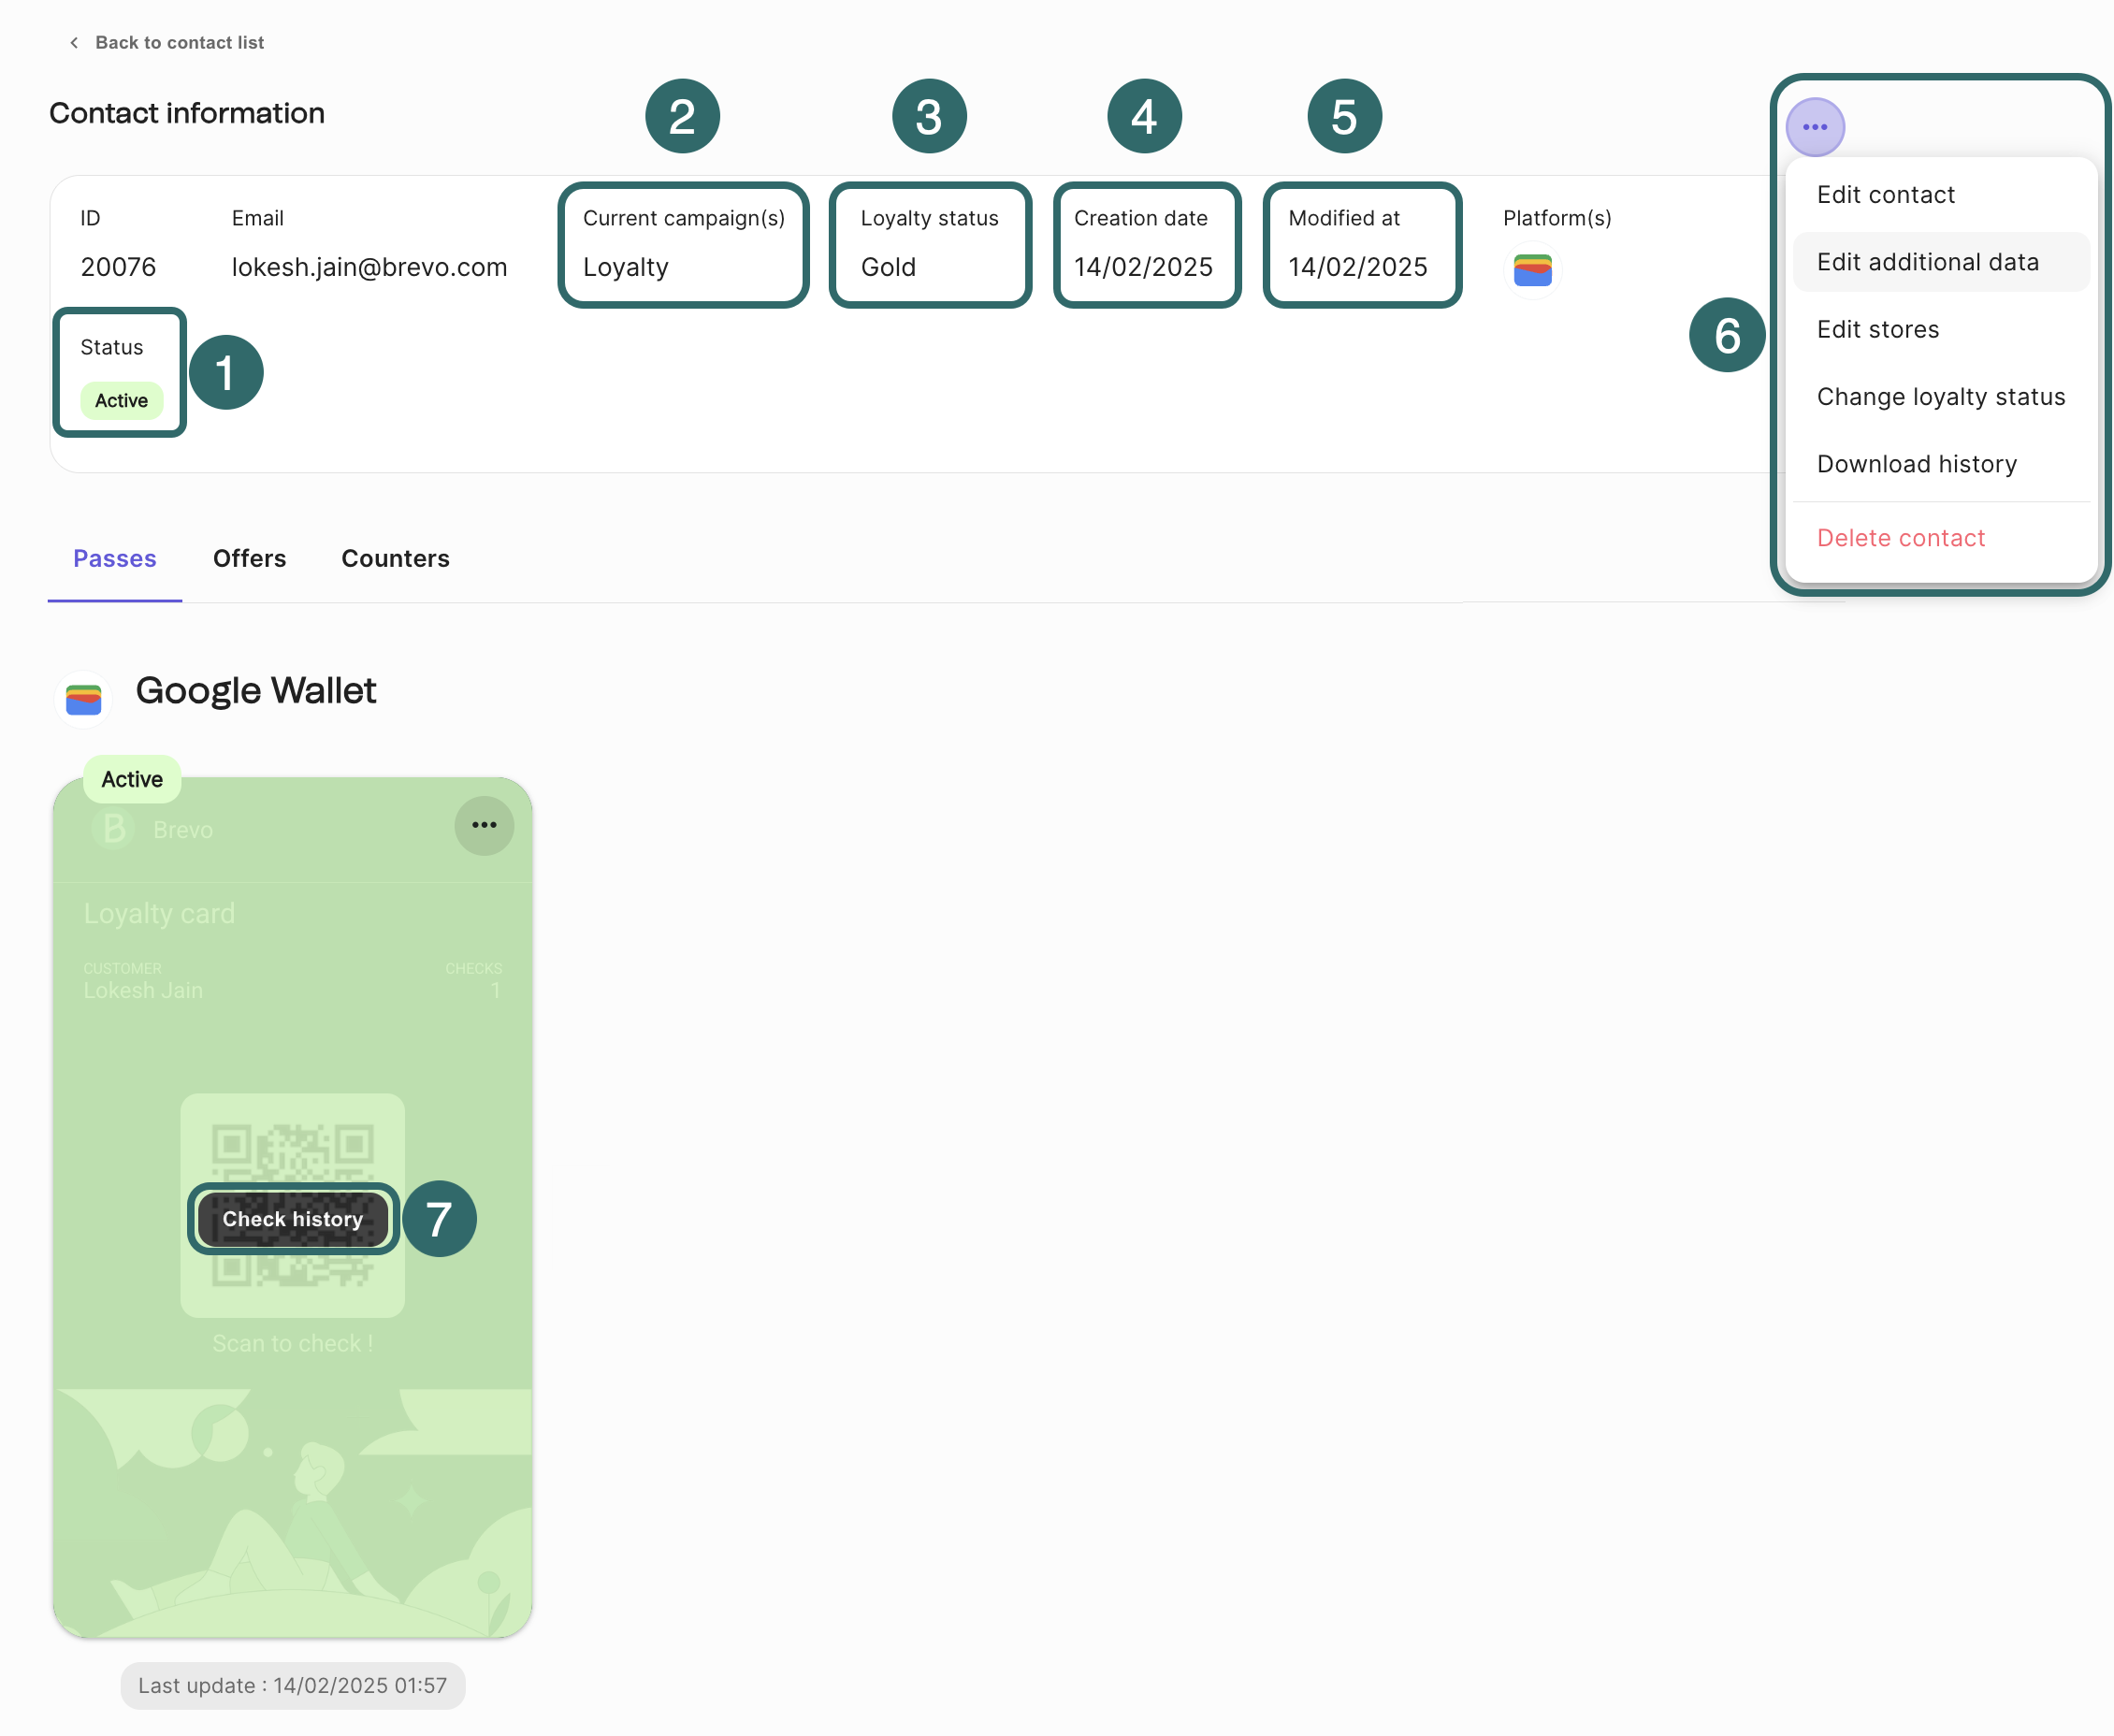Open the three-dot menu on loyalty card

click(x=484, y=825)
